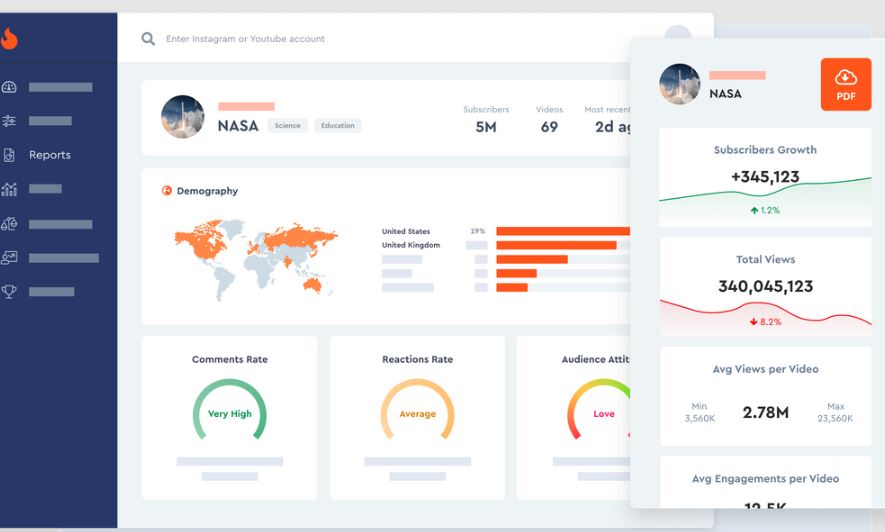This screenshot has height=532, width=885.
Task: Click the world map in Demography
Action: point(256,258)
